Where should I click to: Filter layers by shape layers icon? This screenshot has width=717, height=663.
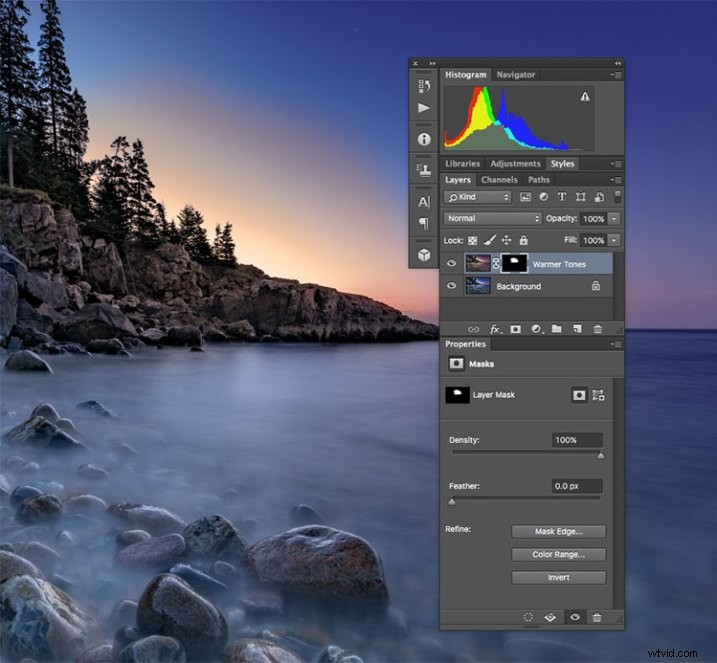click(x=581, y=197)
